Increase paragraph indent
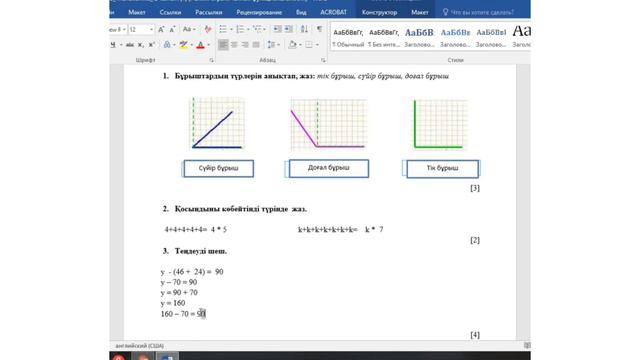 [289, 29]
